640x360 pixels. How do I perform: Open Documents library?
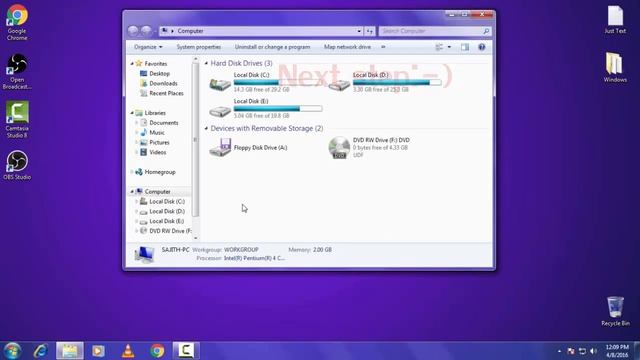tap(159, 122)
